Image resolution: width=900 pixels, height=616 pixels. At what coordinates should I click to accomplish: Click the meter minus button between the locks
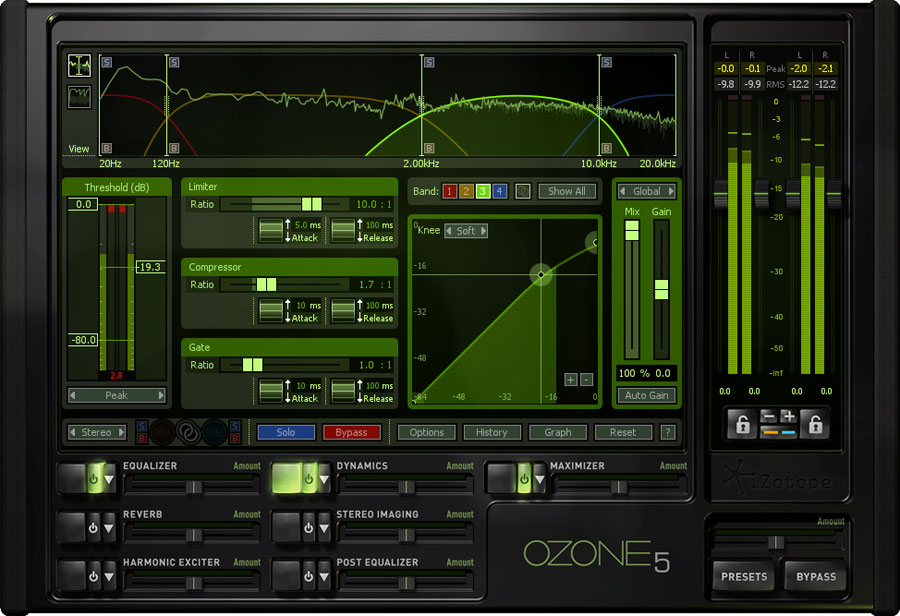point(769,417)
